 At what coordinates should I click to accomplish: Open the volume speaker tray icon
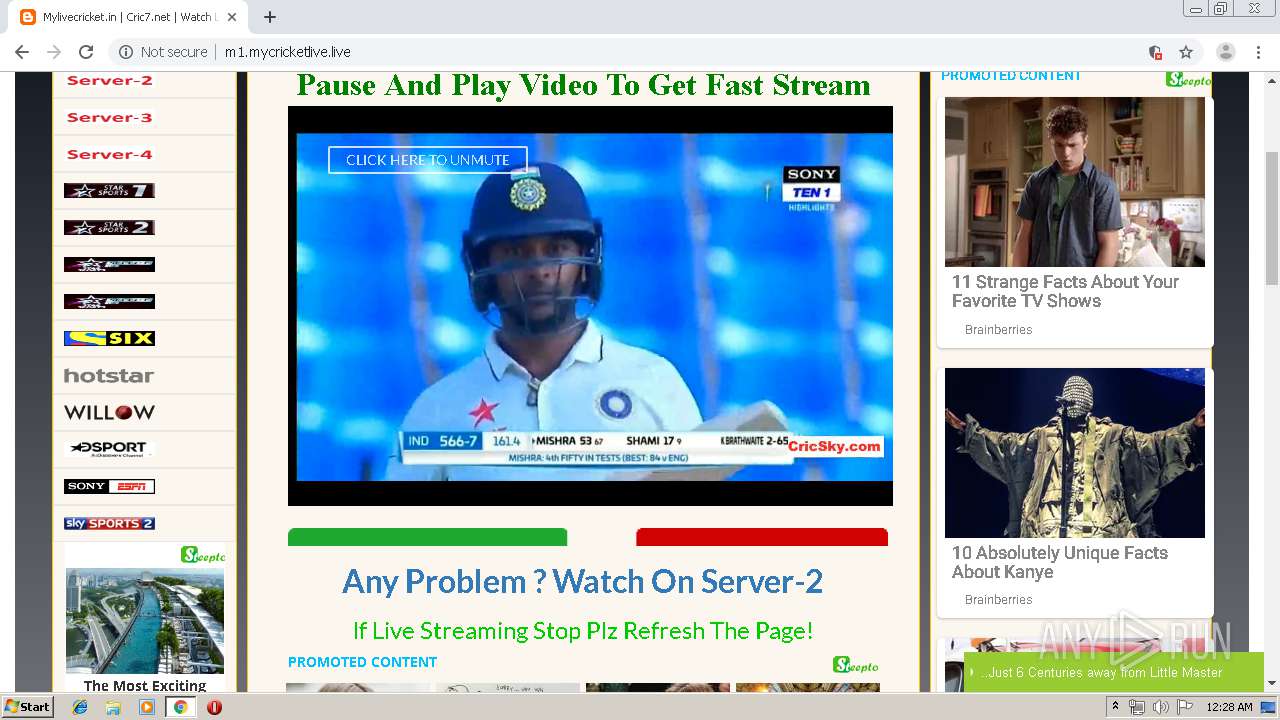tap(1161, 707)
